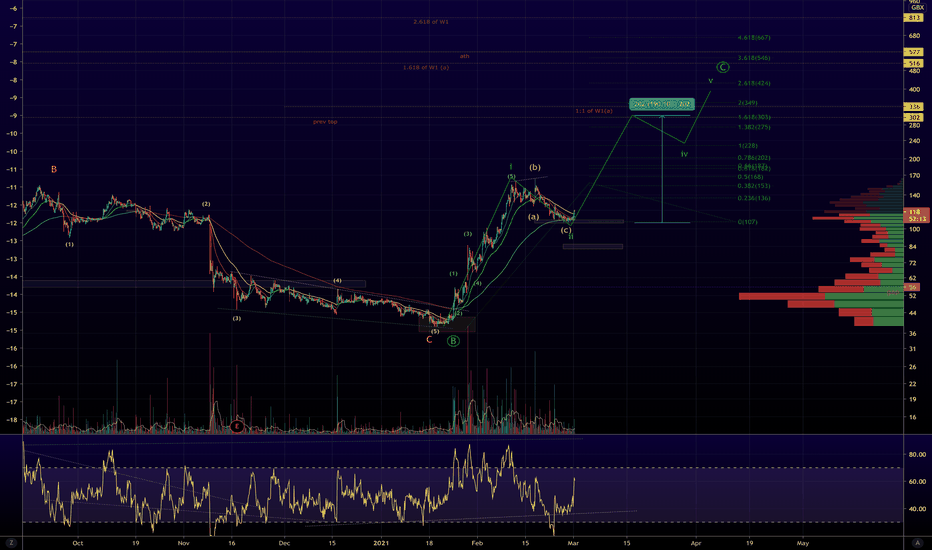Select Fibonacci level 2.618(424)

tap(754, 83)
